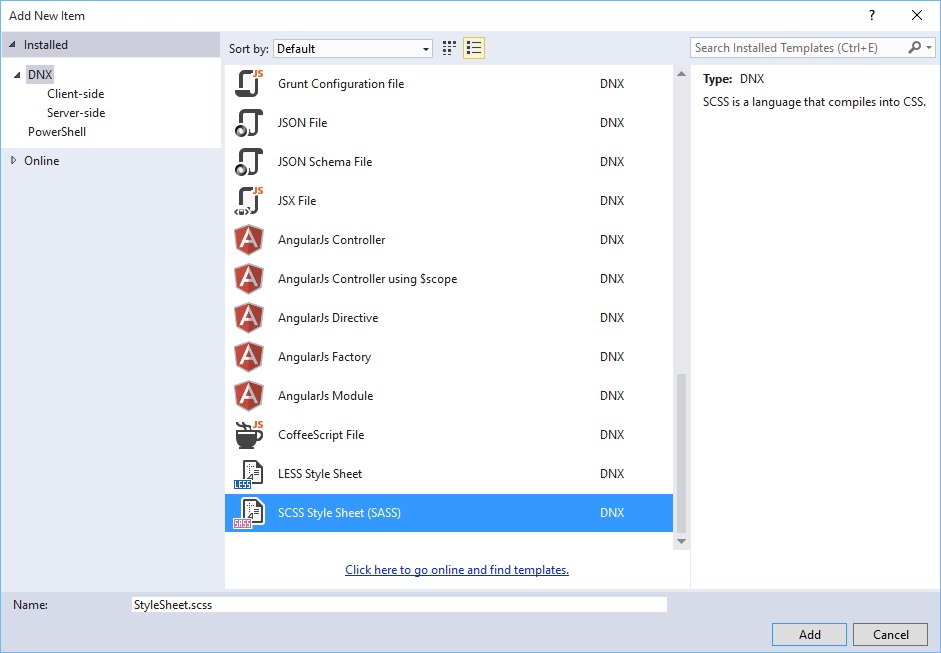Click the template list scroll down arrow
The width and height of the screenshot is (941, 653).
[681, 541]
